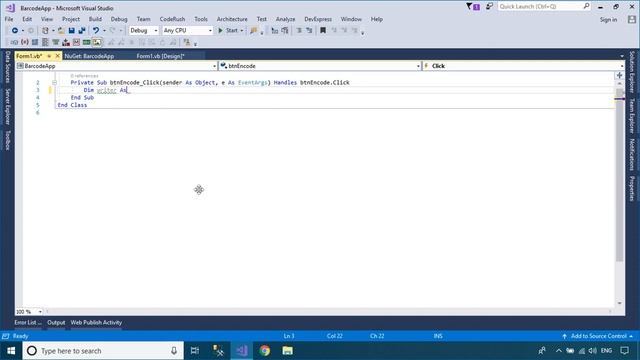This screenshot has width=640, height=360.
Task: Click the split editor plus icon
Action: point(619,76)
